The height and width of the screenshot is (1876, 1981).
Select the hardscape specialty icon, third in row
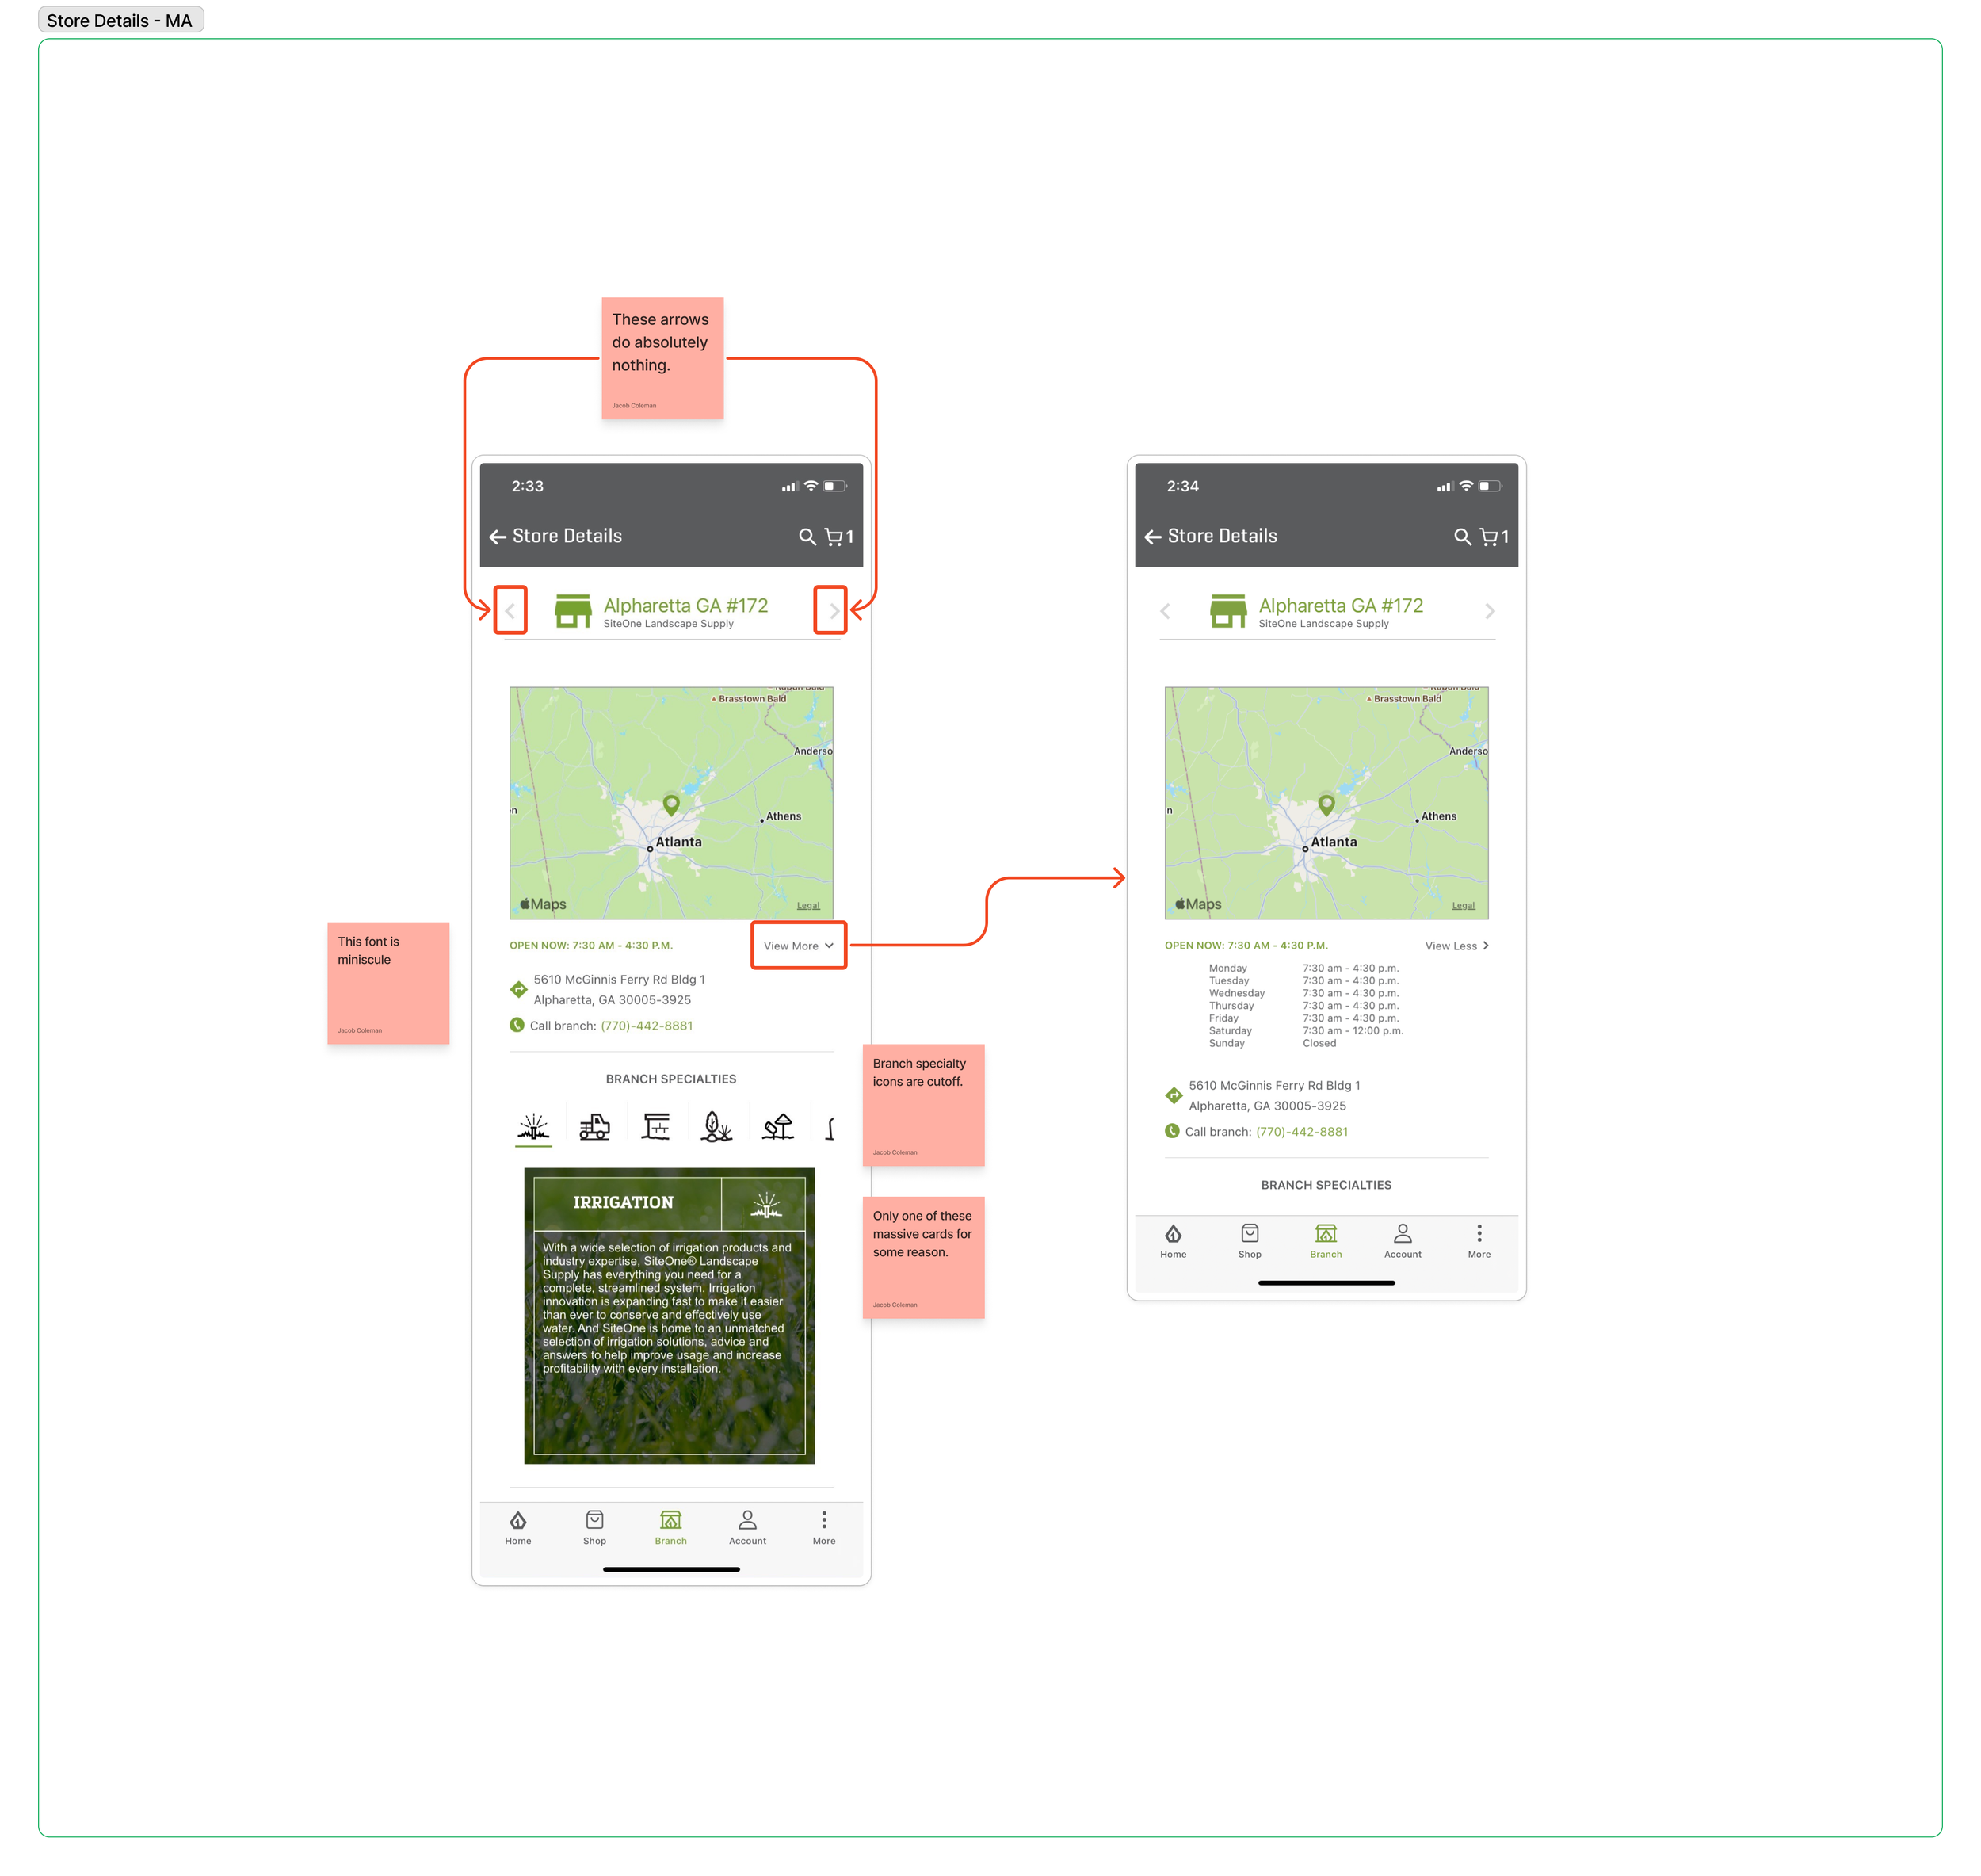(x=656, y=1127)
